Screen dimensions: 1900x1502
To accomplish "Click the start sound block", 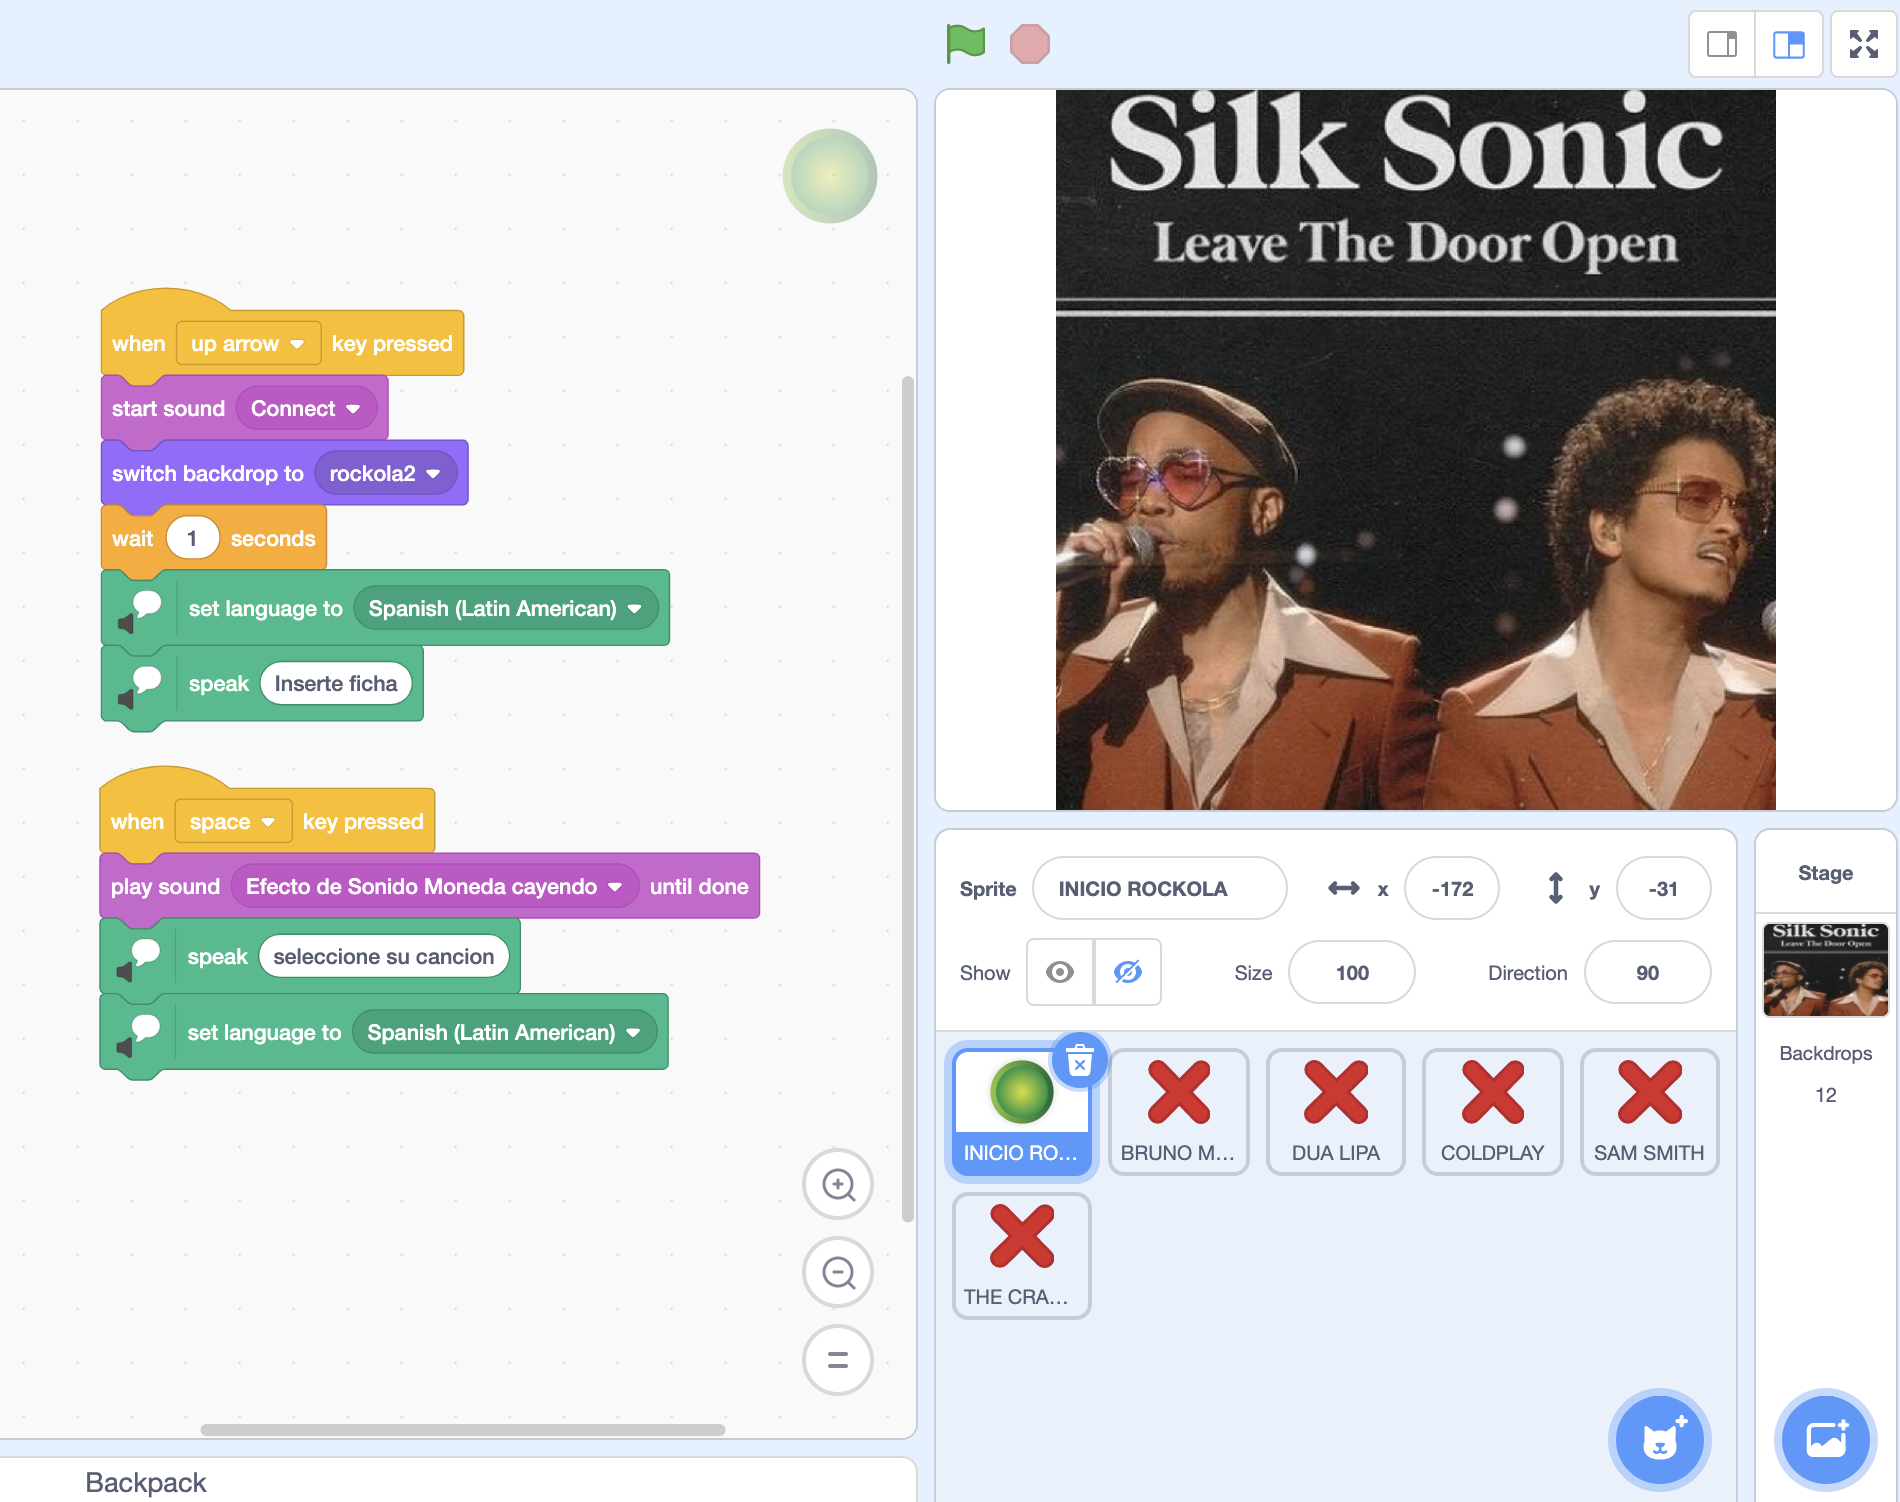I will (x=168, y=409).
